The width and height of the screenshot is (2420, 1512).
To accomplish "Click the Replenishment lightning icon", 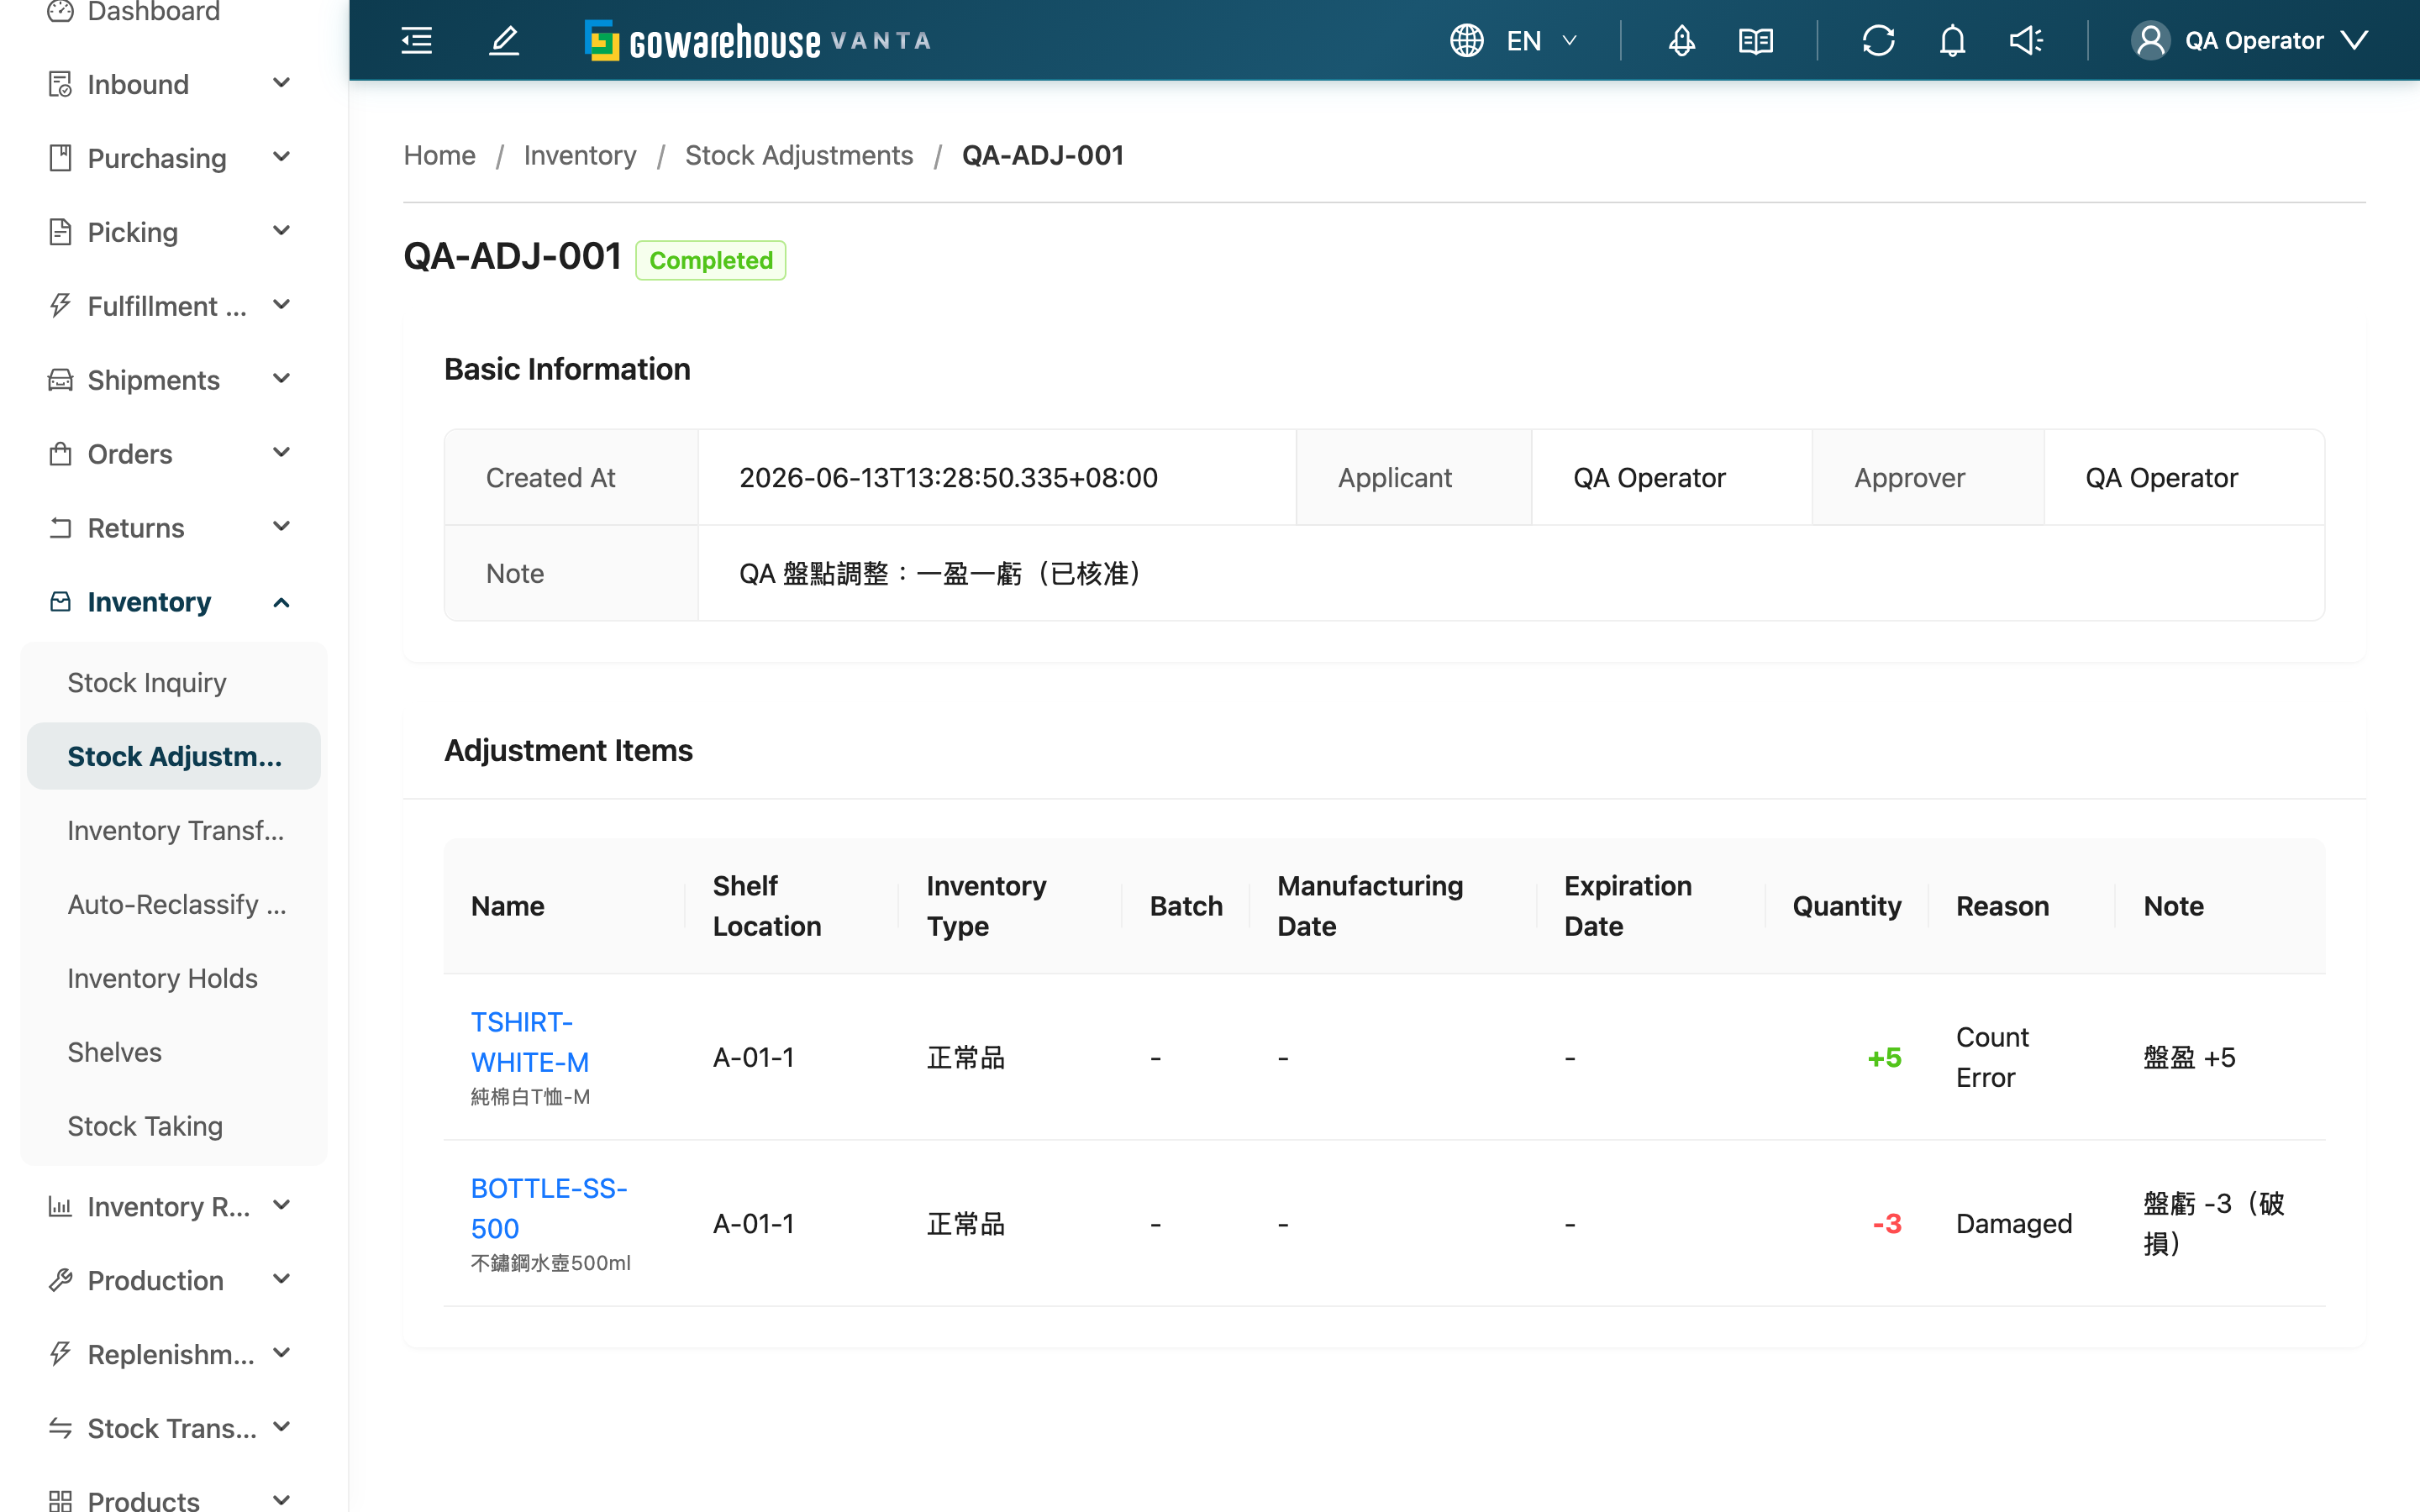I will coord(60,1355).
